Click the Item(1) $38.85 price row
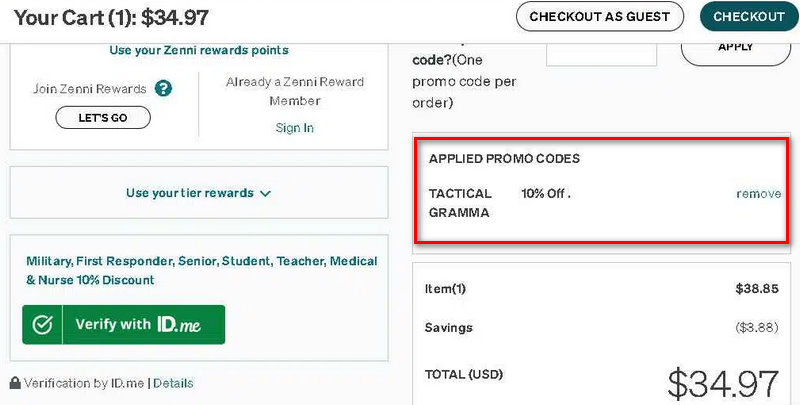Viewport: 800px width, 405px height. coord(601,289)
